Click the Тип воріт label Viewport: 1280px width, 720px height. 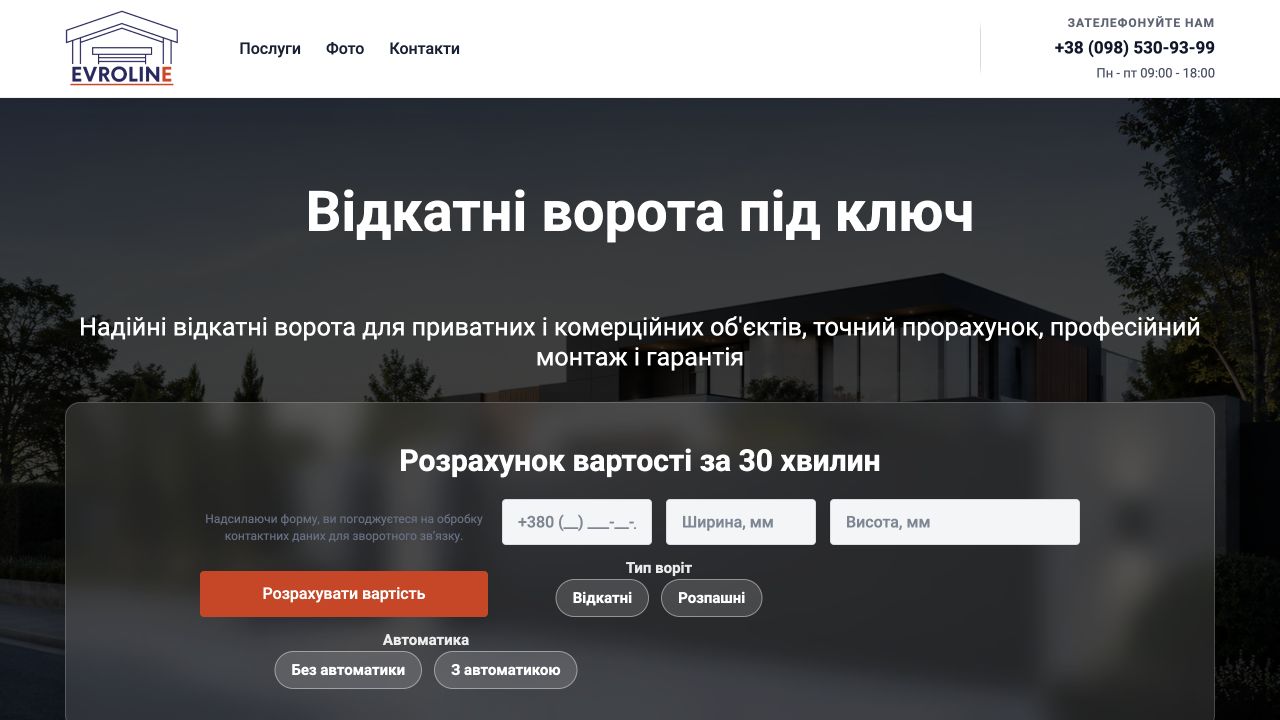[x=659, y=568]
